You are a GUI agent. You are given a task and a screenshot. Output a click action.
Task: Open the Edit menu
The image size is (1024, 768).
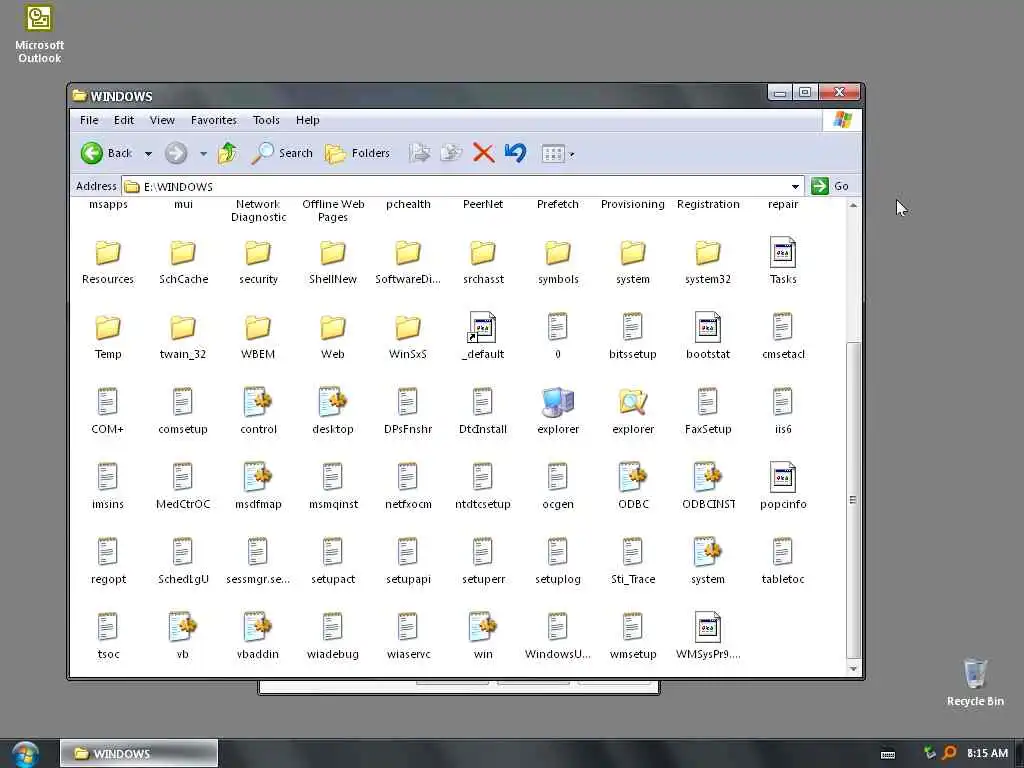coord(123,120)
